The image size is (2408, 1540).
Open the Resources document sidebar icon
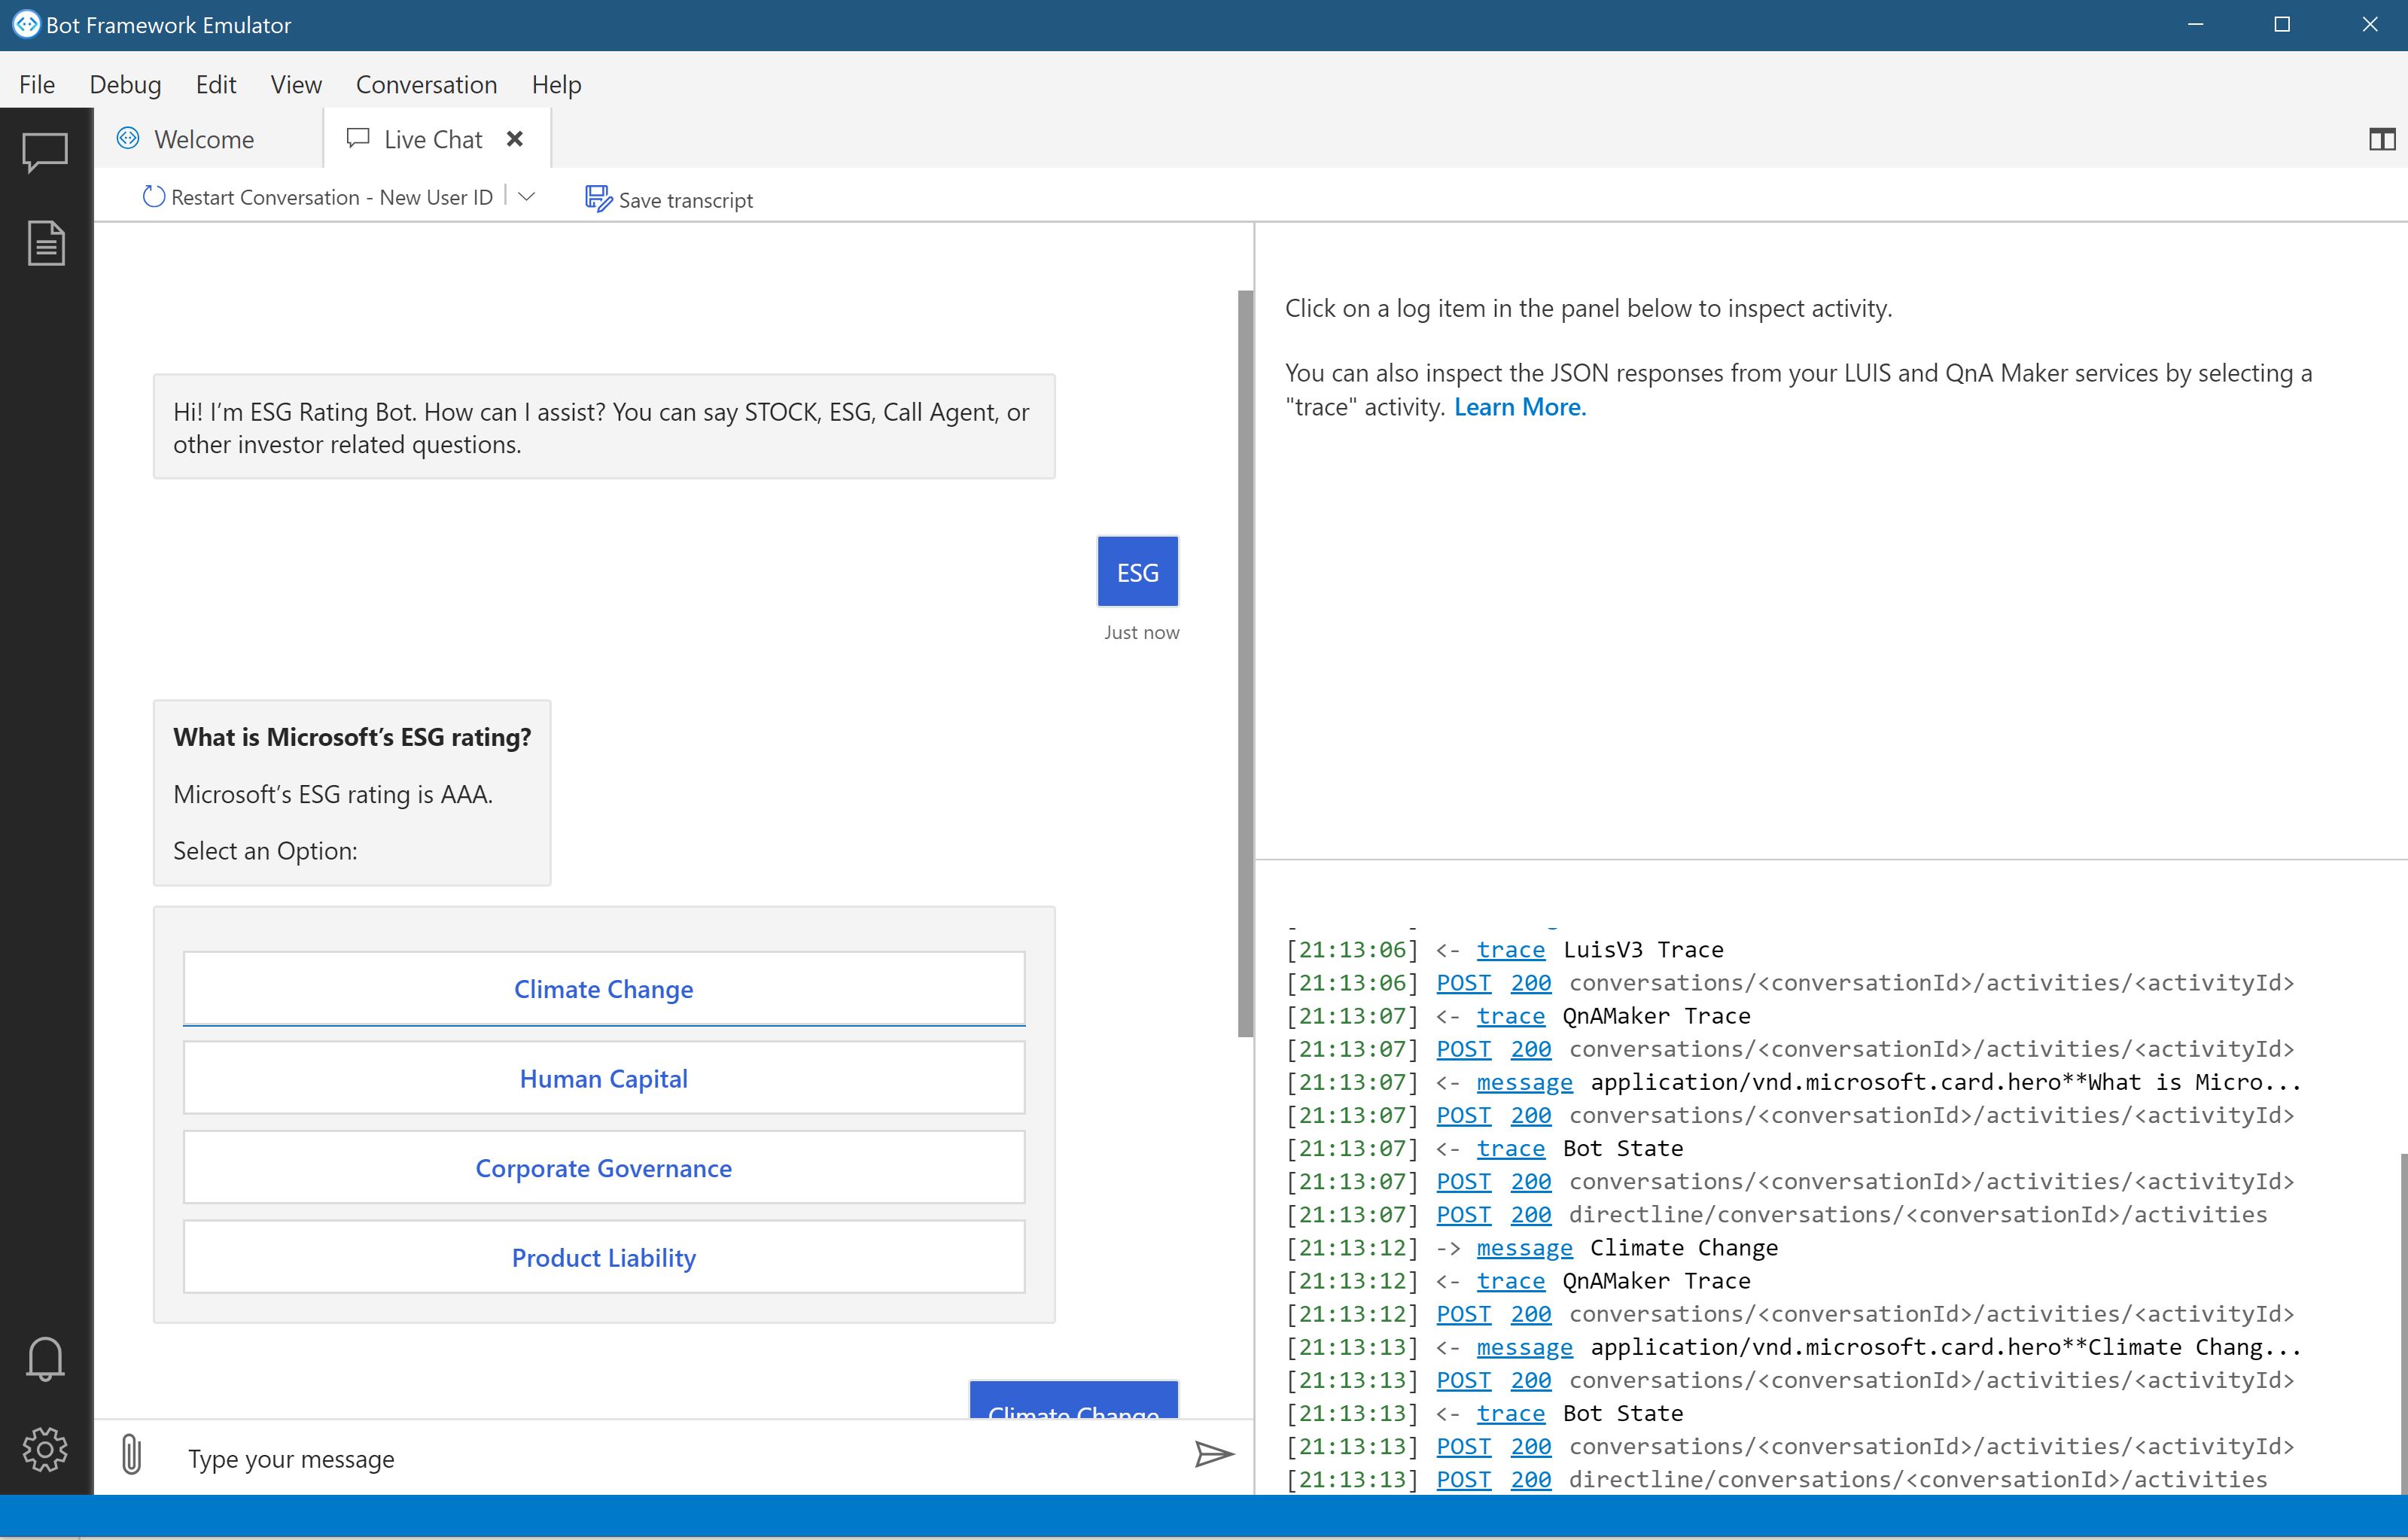[x=45, y=243]
